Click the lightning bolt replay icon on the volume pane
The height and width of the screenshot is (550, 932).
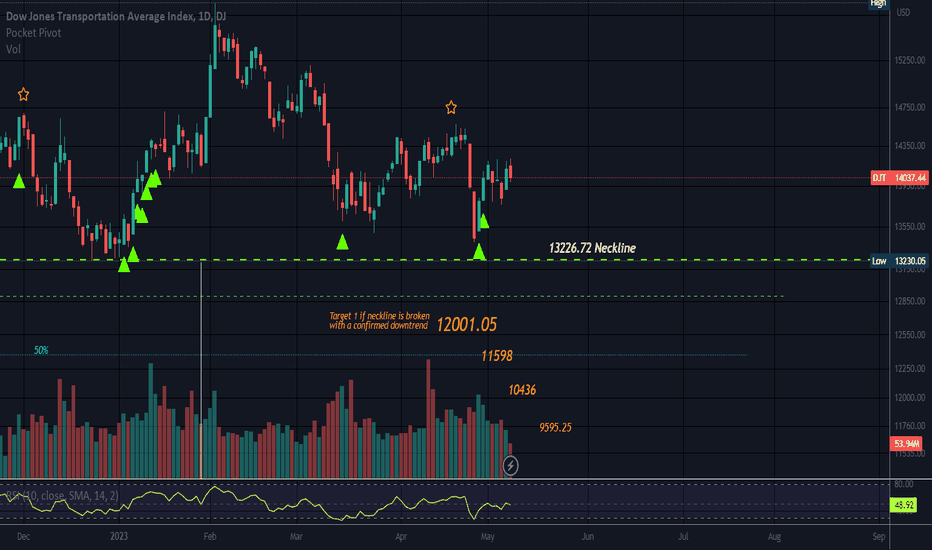coord(510,466)
